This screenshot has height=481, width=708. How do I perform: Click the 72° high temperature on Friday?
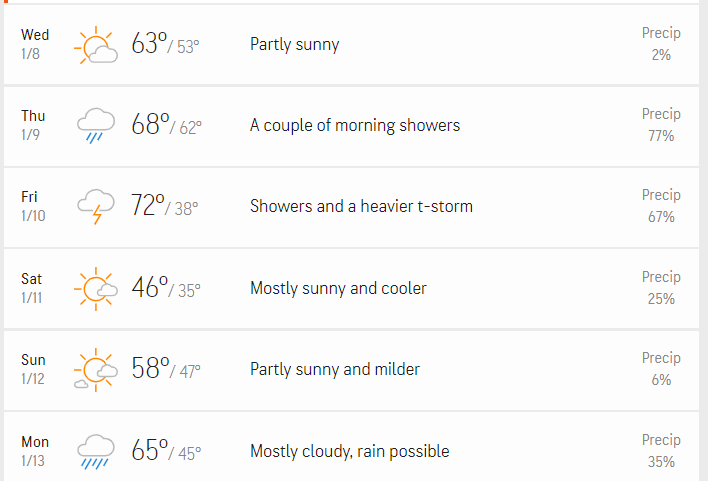pyautogui.click(x=149, y=205)
